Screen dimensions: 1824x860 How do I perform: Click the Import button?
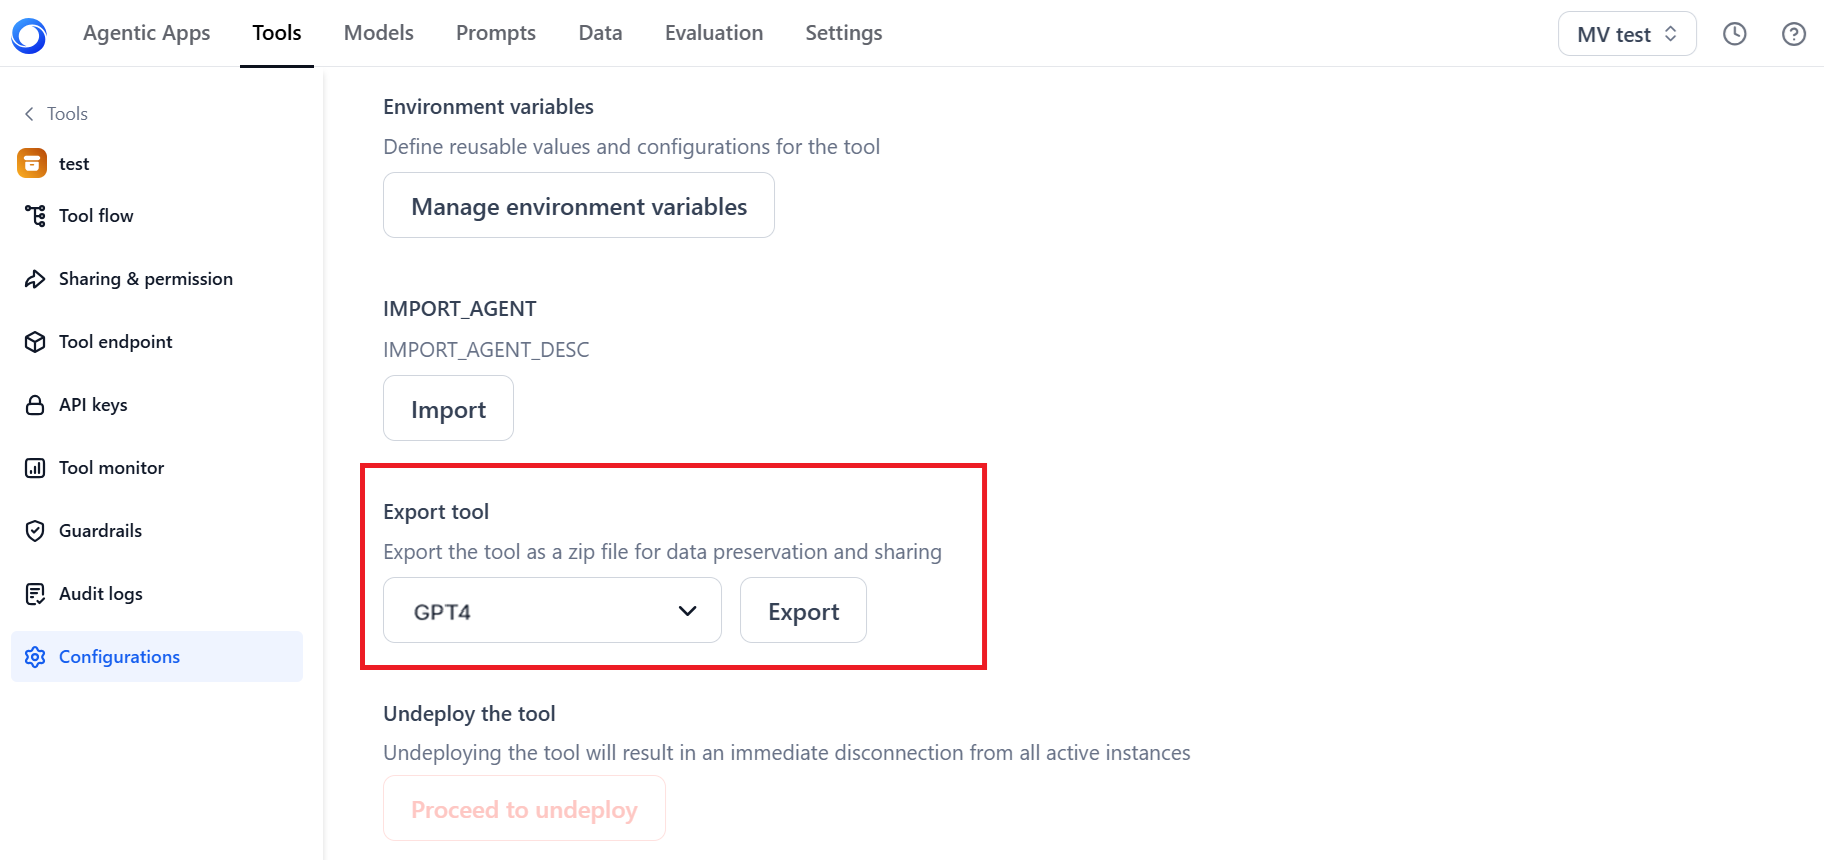[448, 409]
